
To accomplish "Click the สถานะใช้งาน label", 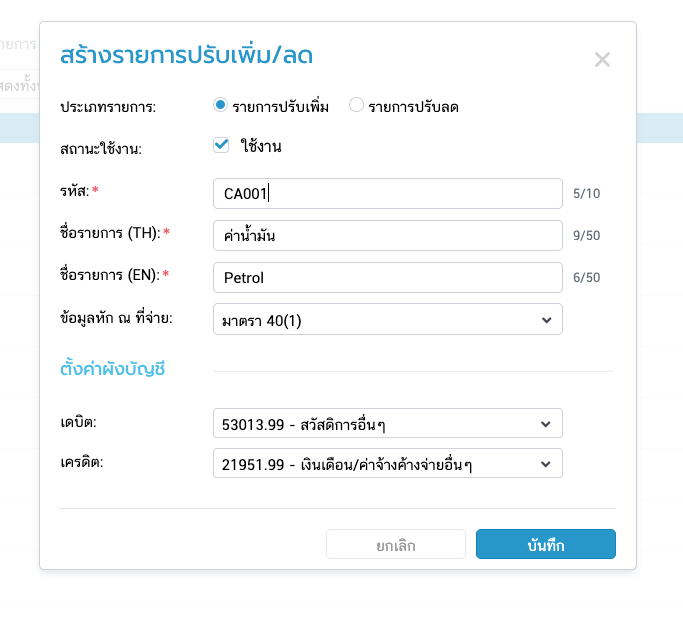I will pos(101,149).
